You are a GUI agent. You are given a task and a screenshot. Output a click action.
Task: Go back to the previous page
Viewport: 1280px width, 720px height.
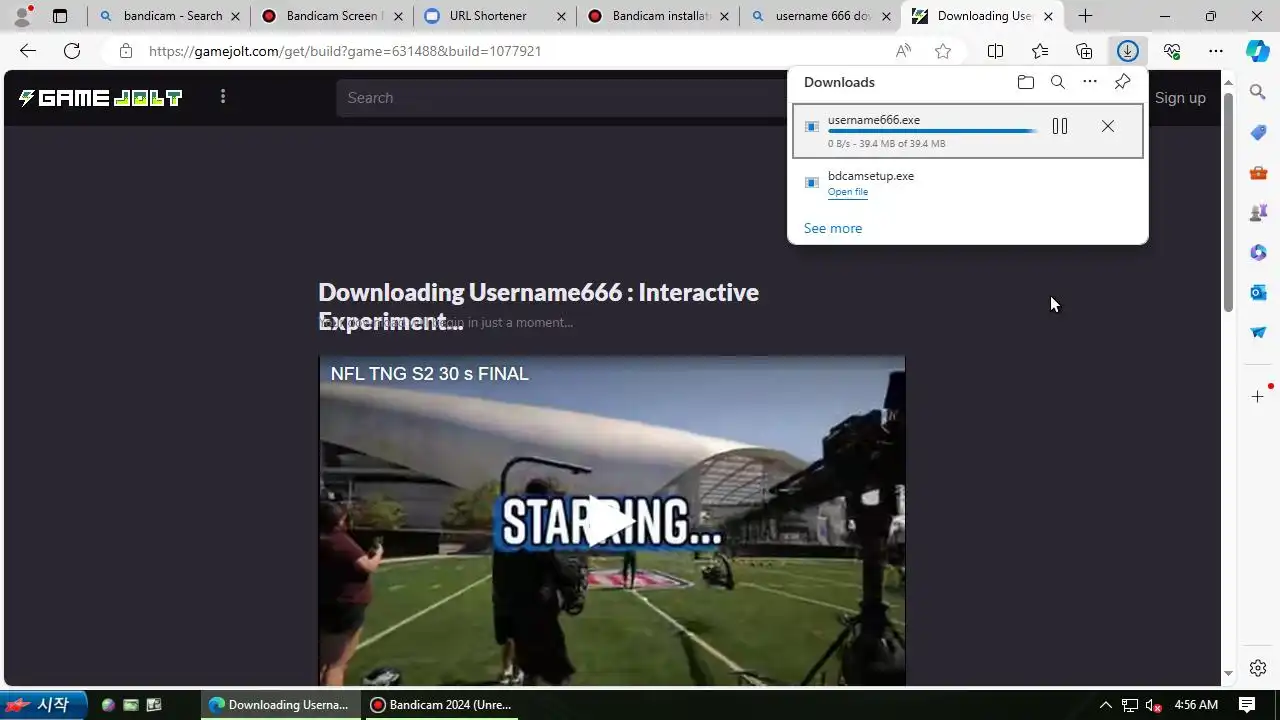28,51
